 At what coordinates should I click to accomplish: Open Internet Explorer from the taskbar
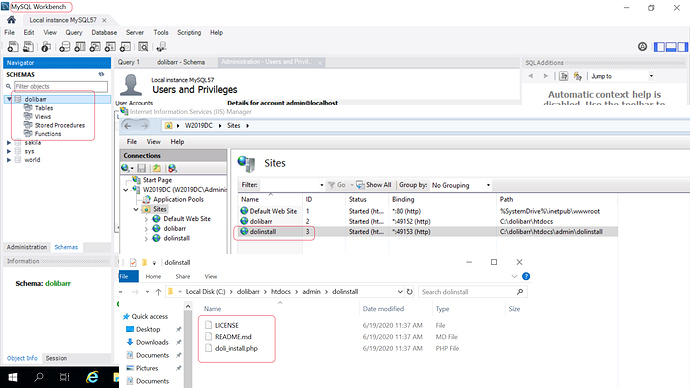click(92, 377)
